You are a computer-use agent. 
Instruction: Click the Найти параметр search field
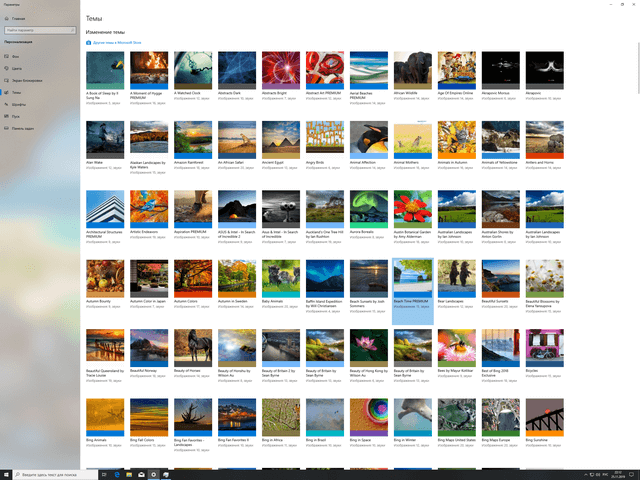coord(40,30)
